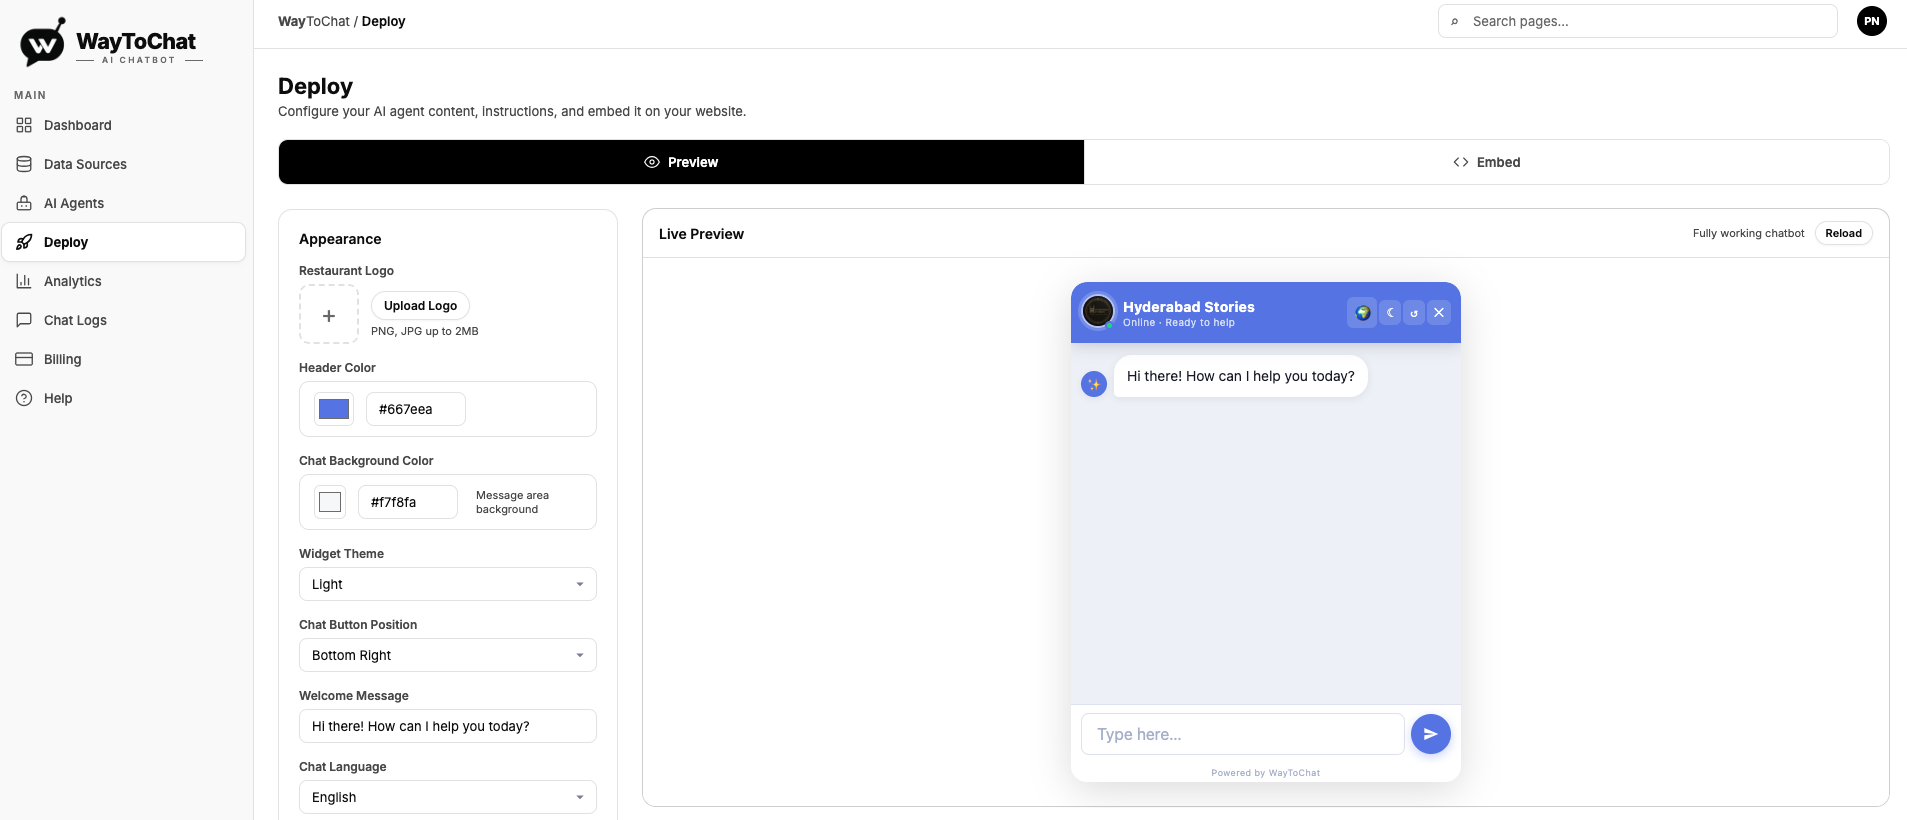Screen dimensions: 1907x820
Task: Click the search magnifier icon
Action: coord(1455,22)
